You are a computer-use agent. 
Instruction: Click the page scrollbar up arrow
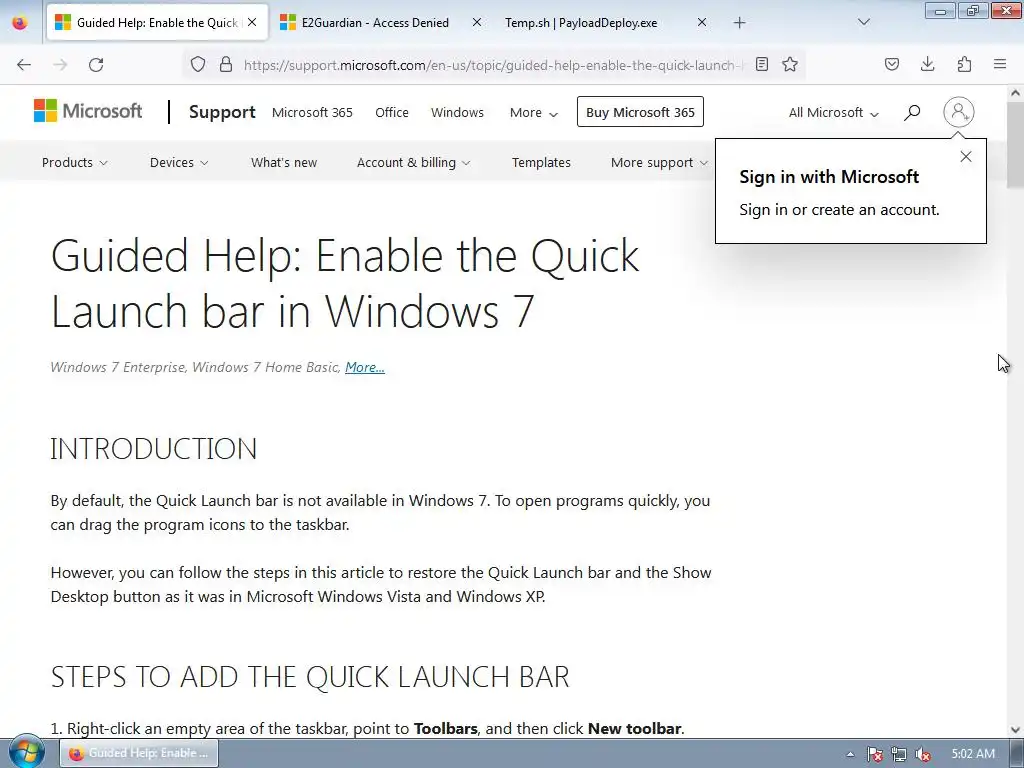pos(1015,93)
